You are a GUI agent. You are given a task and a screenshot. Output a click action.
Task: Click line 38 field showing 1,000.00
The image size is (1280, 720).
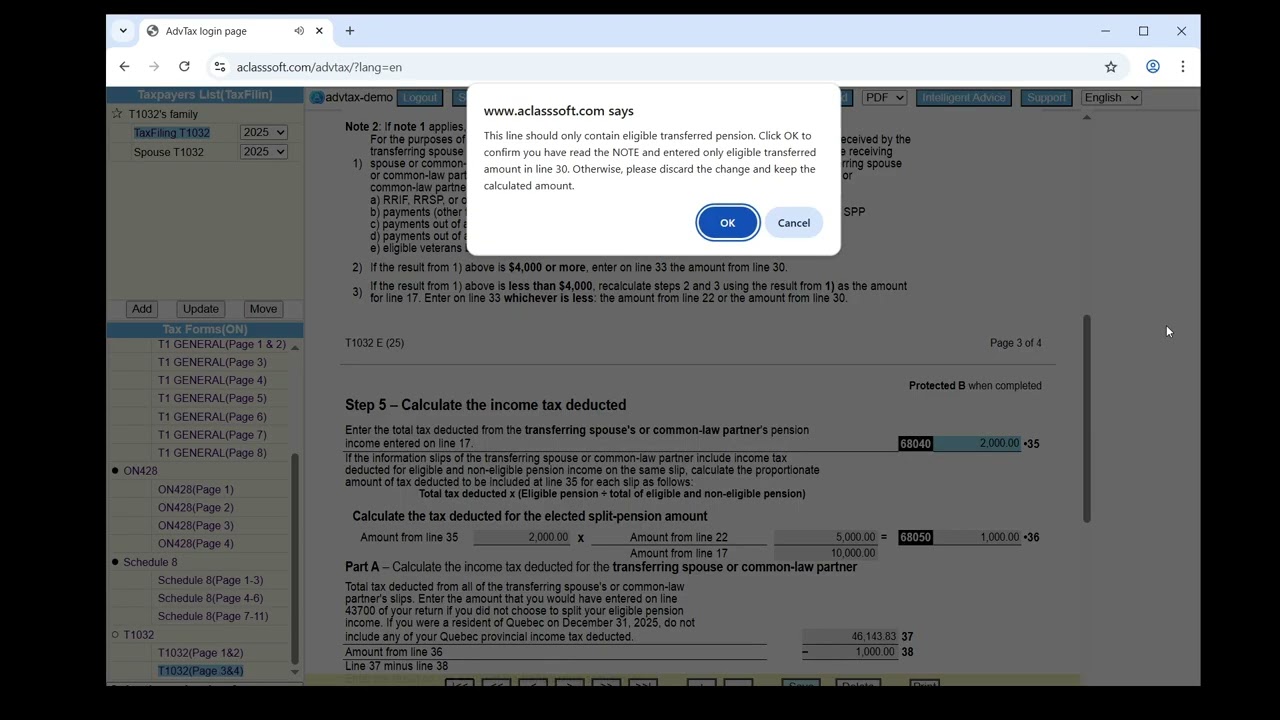[849, 652]
